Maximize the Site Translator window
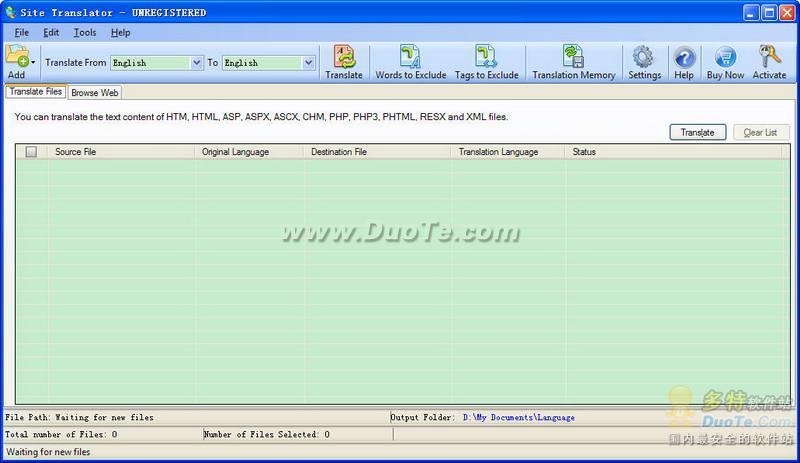The width and height of the screenshot is (800, 463). point(769,13)
